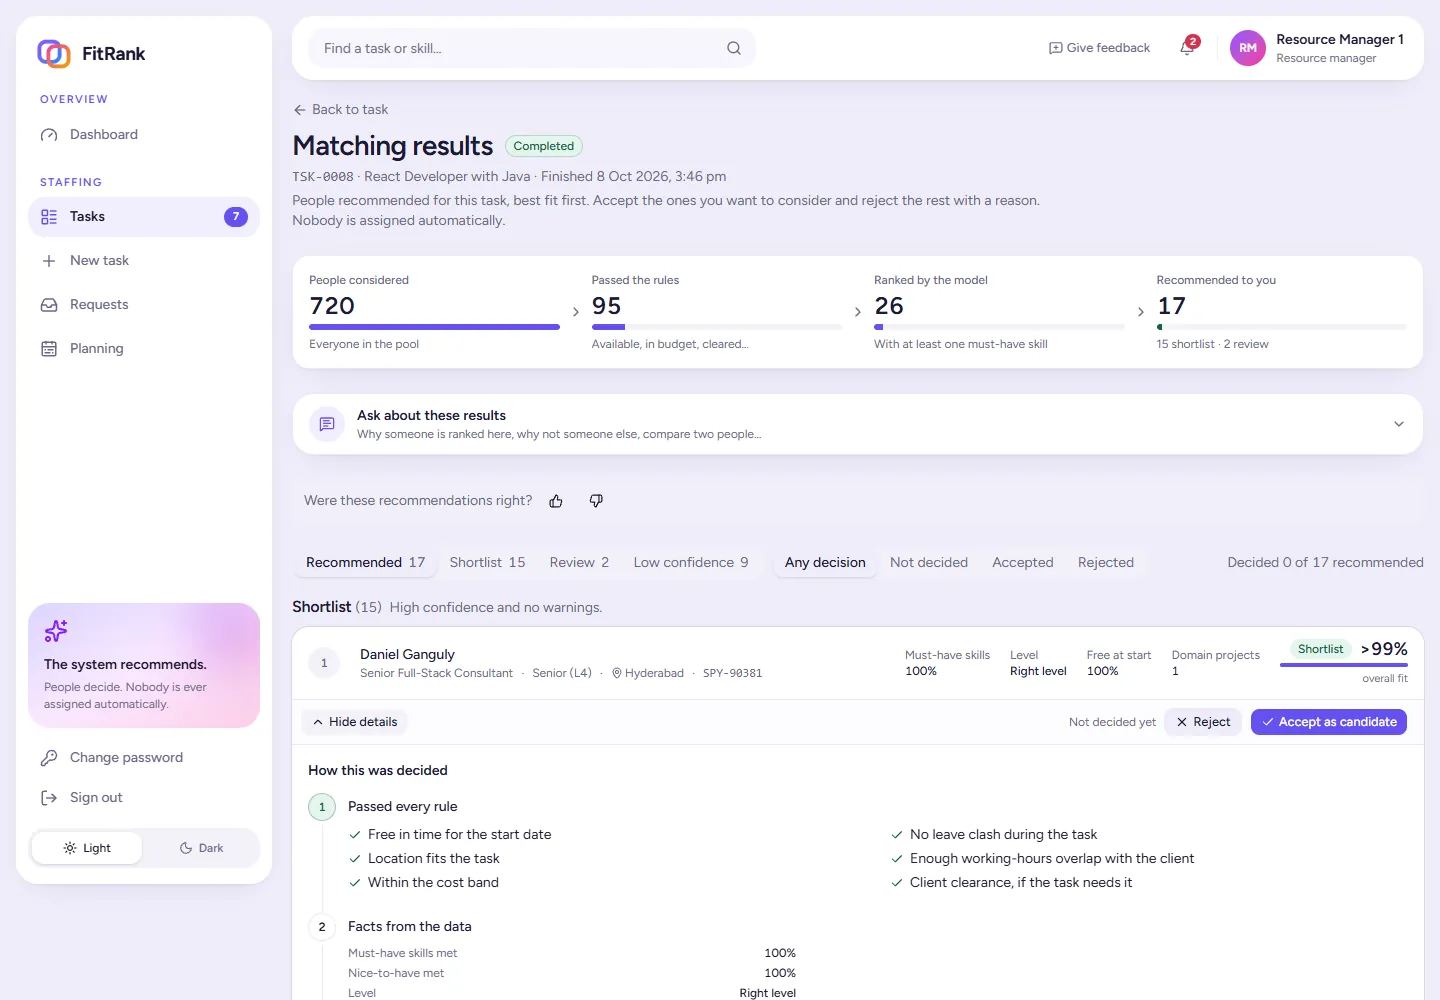Viewport: 1440px width, 1000px height.
Task: Filter by Not decided
Action: (x=929, y=563)
